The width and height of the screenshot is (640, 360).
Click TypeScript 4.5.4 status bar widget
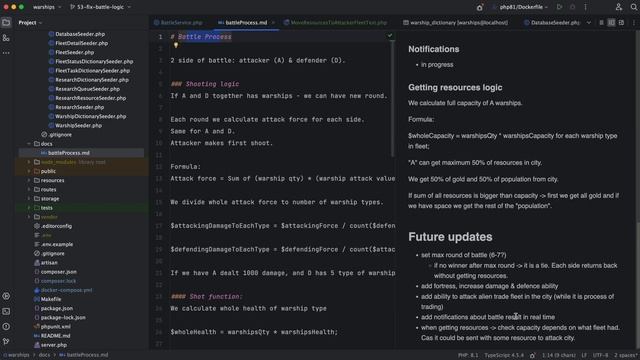504,355
